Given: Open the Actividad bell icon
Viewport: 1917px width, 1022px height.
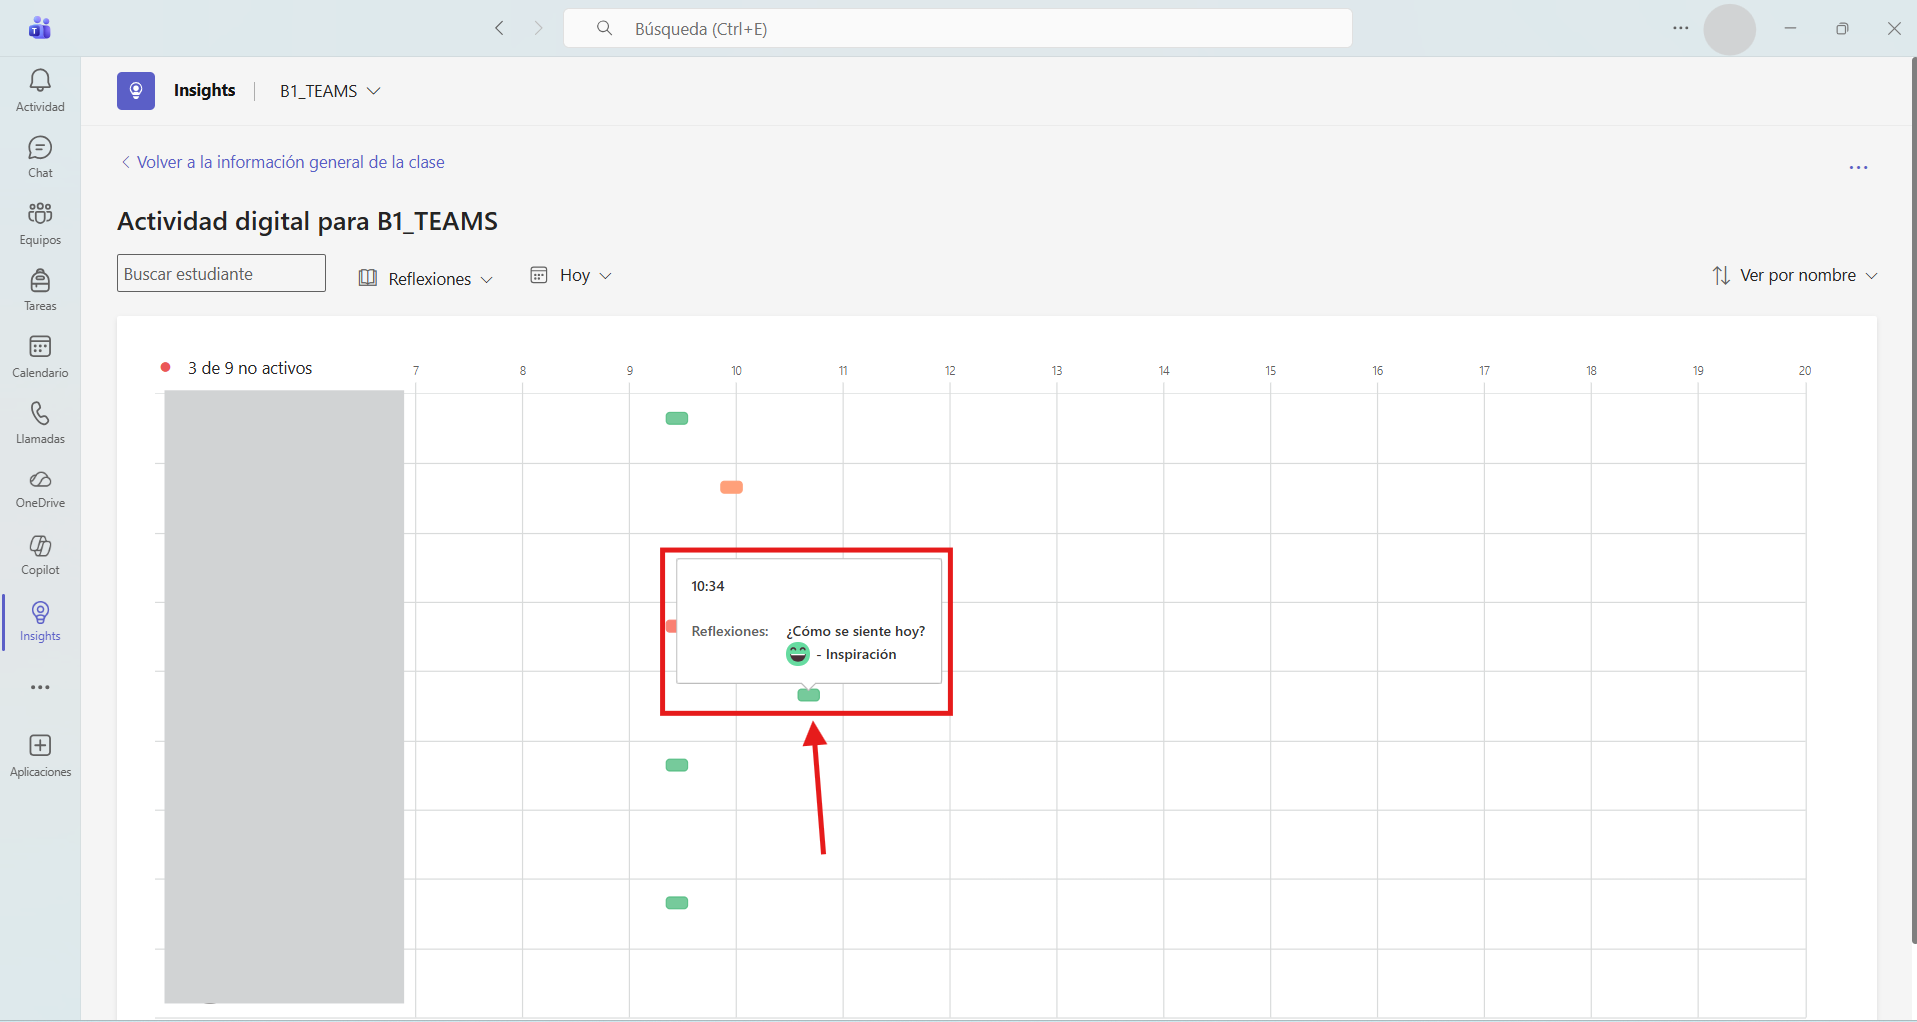Looking at the screenshot, I should (x=40, y=81).
